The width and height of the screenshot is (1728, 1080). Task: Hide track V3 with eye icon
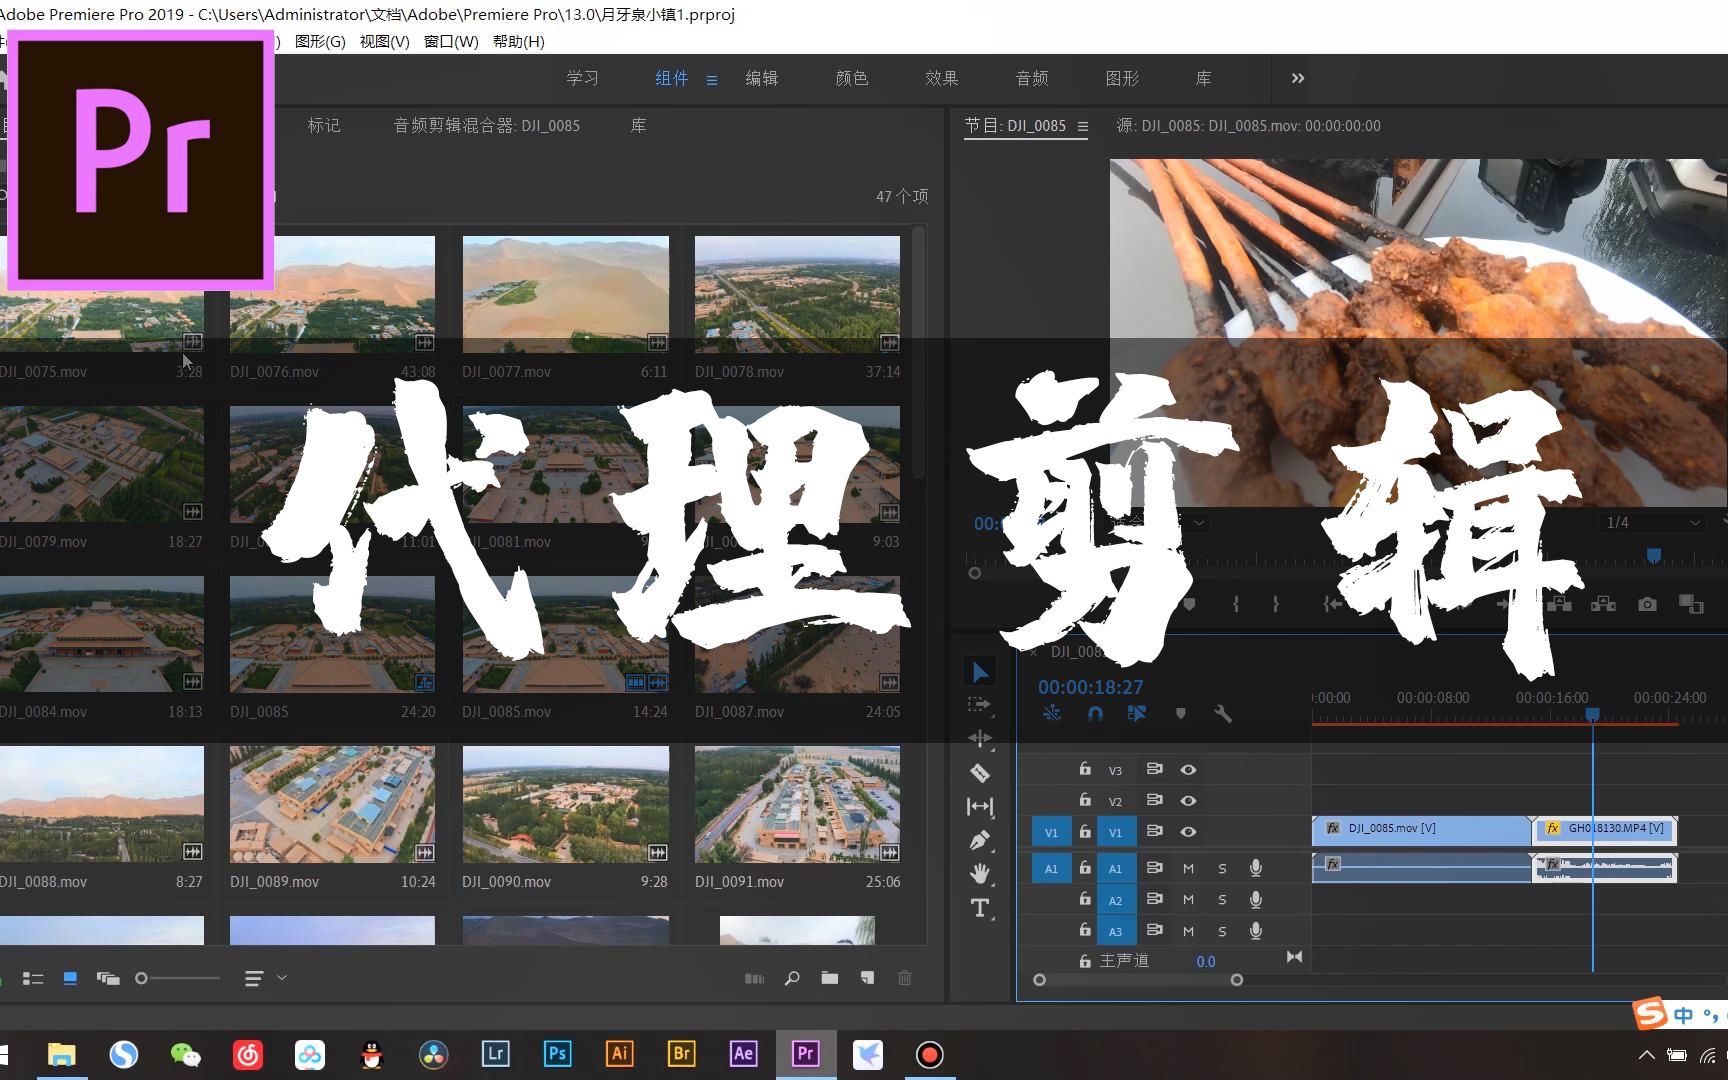1188,770
